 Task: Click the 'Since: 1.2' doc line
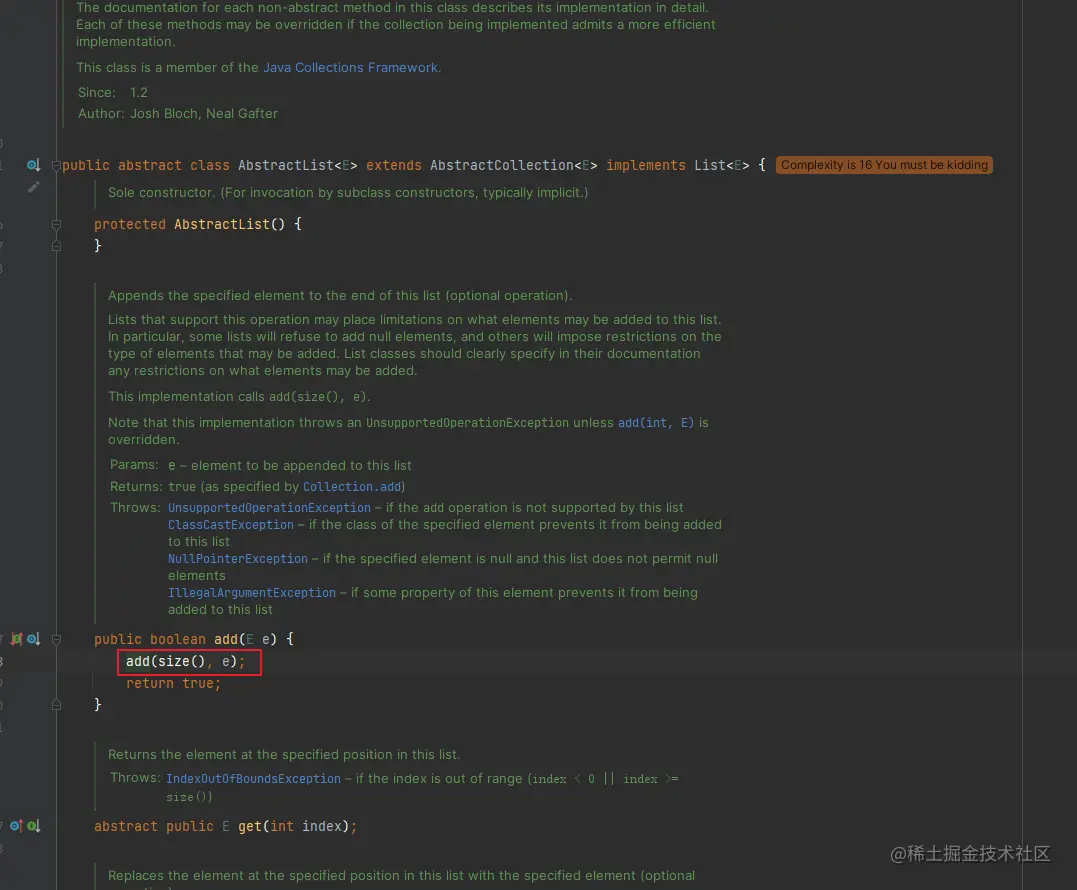113,92
